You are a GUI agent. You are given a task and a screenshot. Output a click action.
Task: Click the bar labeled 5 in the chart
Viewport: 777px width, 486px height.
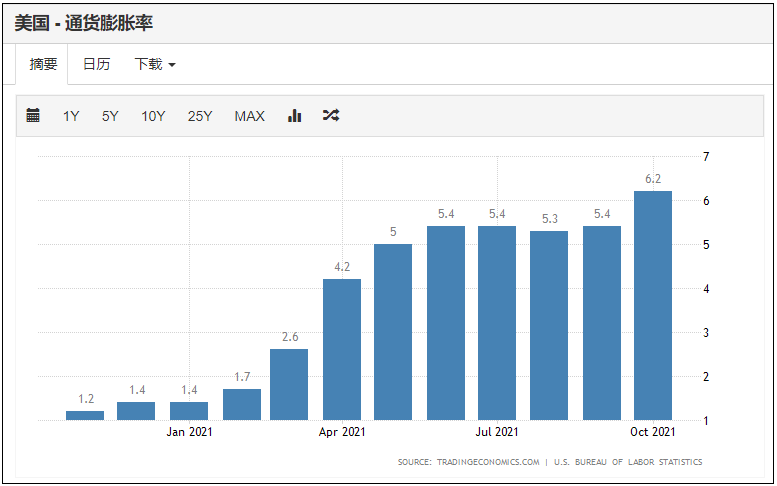pyautogui.click(x=393, y=332)
